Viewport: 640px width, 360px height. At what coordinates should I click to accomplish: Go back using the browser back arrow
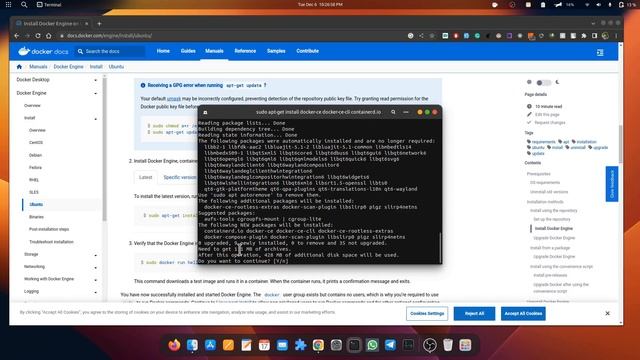click(17, 36)
